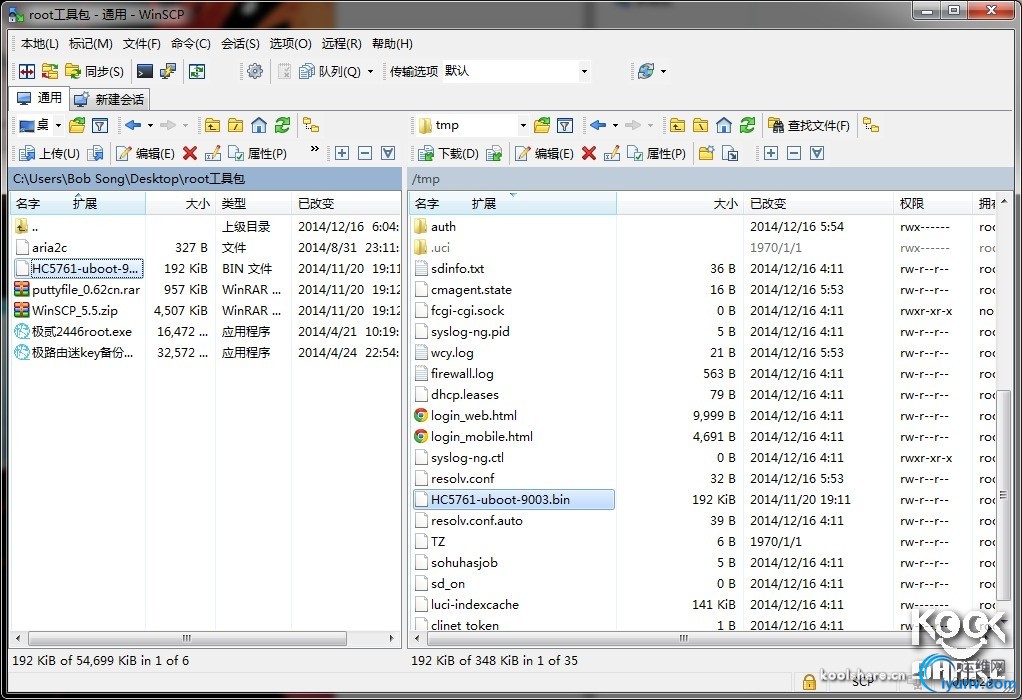Select the auth folder in remote panel

click(x=443, y=226)
